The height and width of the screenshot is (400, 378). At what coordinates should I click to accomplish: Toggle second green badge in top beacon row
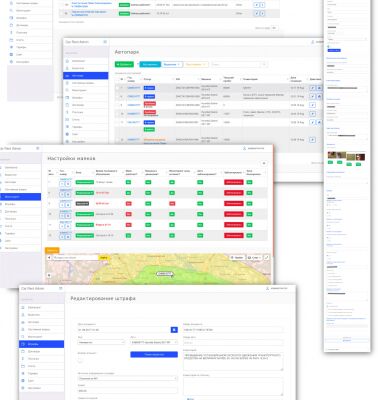(148, 182)
